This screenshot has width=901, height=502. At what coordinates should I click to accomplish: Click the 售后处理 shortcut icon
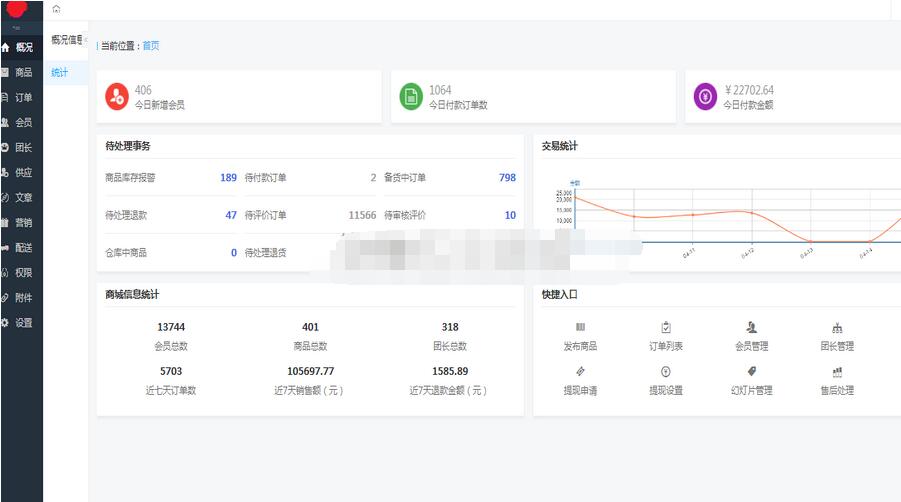coord(837,372)
